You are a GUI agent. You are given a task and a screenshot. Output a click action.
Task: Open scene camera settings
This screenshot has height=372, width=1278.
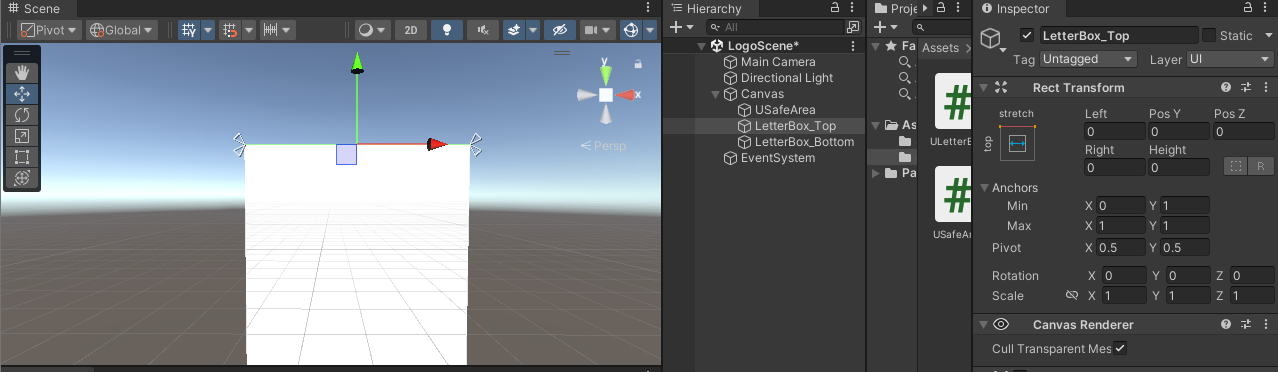(x=598, y=30)
